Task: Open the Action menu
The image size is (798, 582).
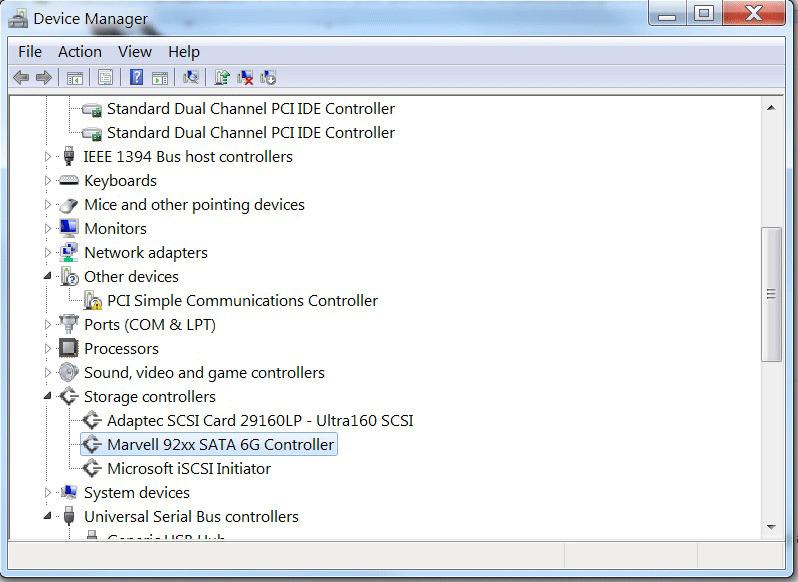Action: pyautogui.click(x=80, y=52)
